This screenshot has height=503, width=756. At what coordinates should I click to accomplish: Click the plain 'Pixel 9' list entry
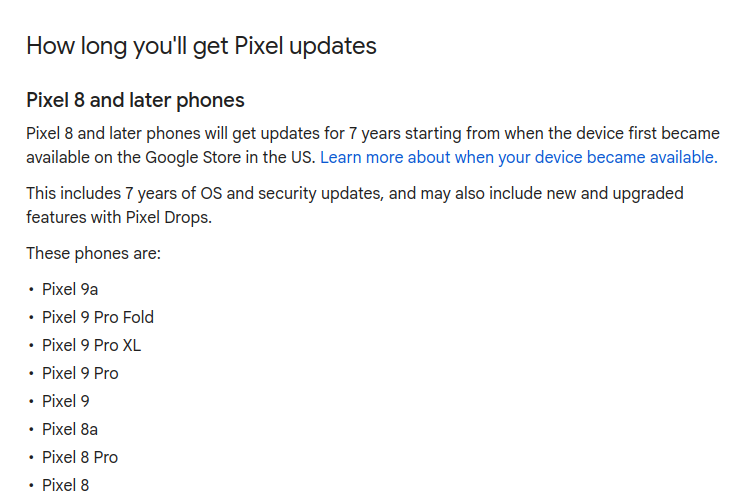coord(66,401)
